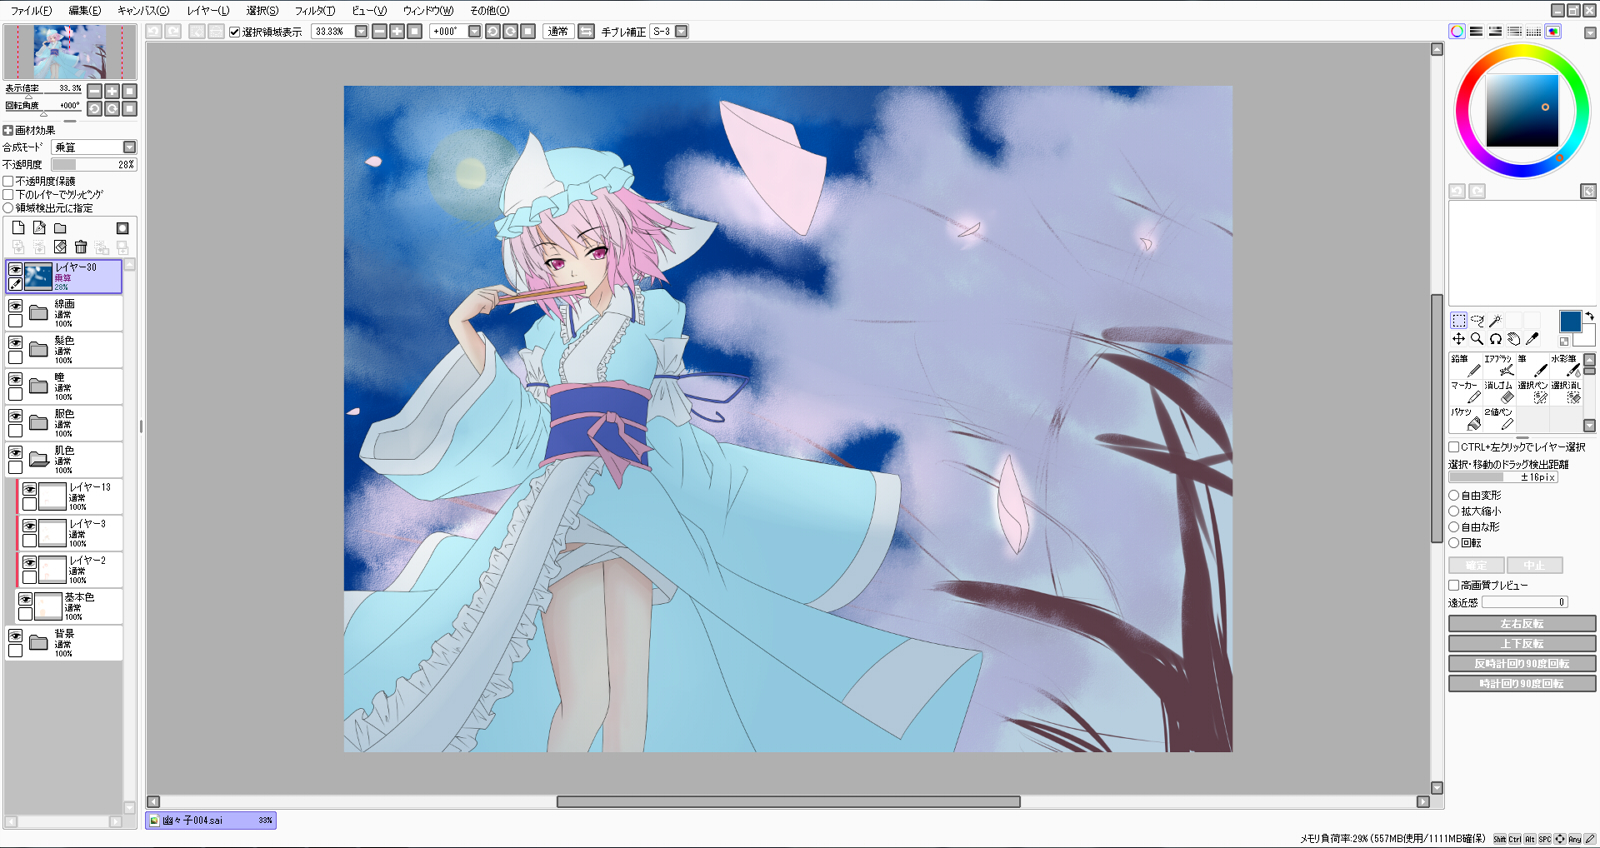Choose the 選択ペン selection pen tool
1600x848 pixels.
[x=1531, y=391]
